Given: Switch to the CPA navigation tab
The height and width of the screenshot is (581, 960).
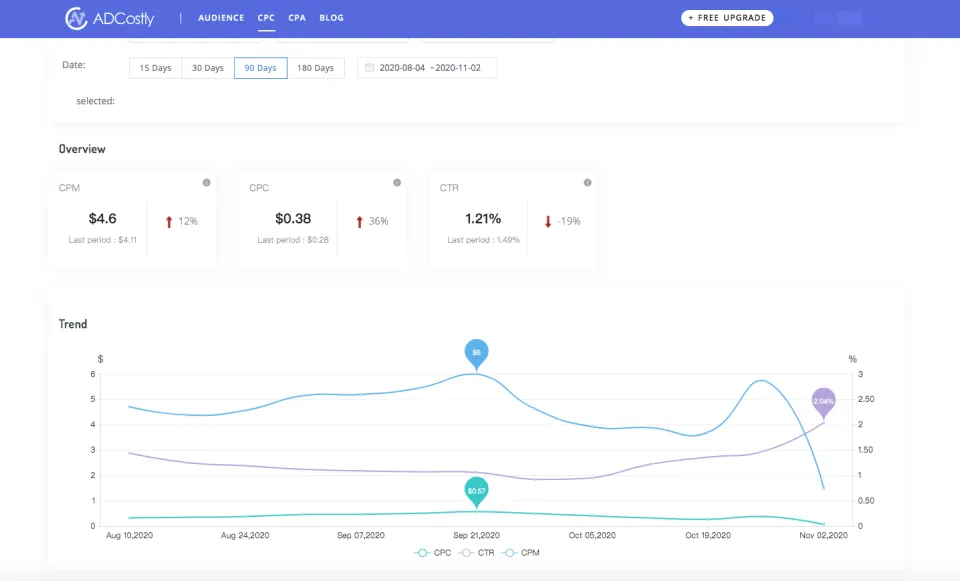Looking at the screenshot, I should click(x=297, y=18).
